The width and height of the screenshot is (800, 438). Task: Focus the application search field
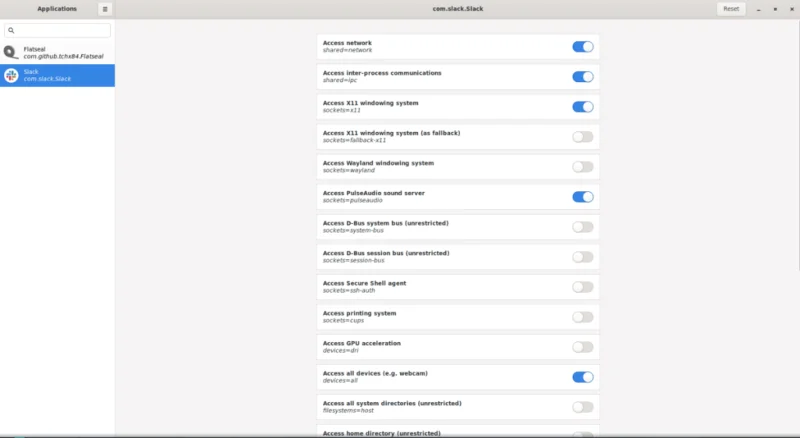[x=57, y=31]
